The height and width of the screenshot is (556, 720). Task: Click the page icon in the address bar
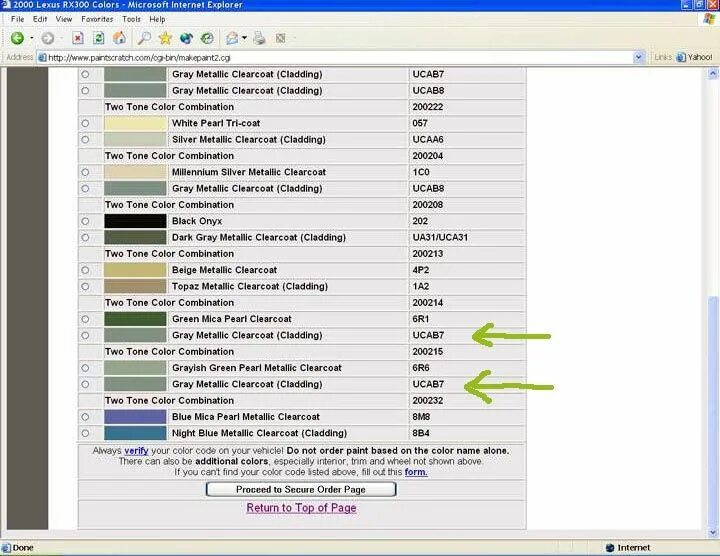point(42,57)
